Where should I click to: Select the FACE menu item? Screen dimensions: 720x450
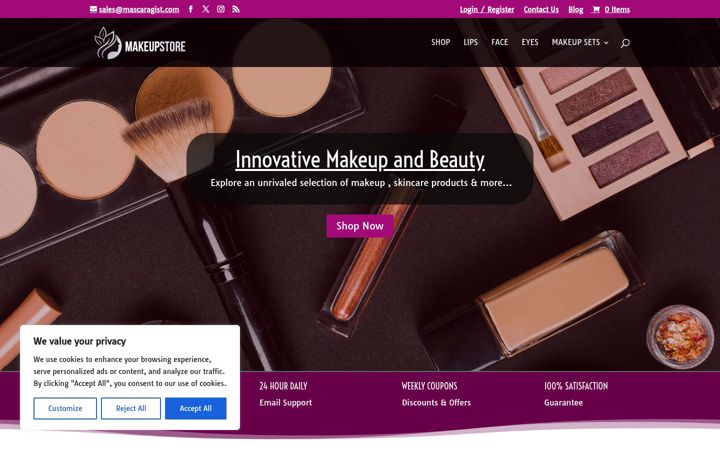coord(500,42)
